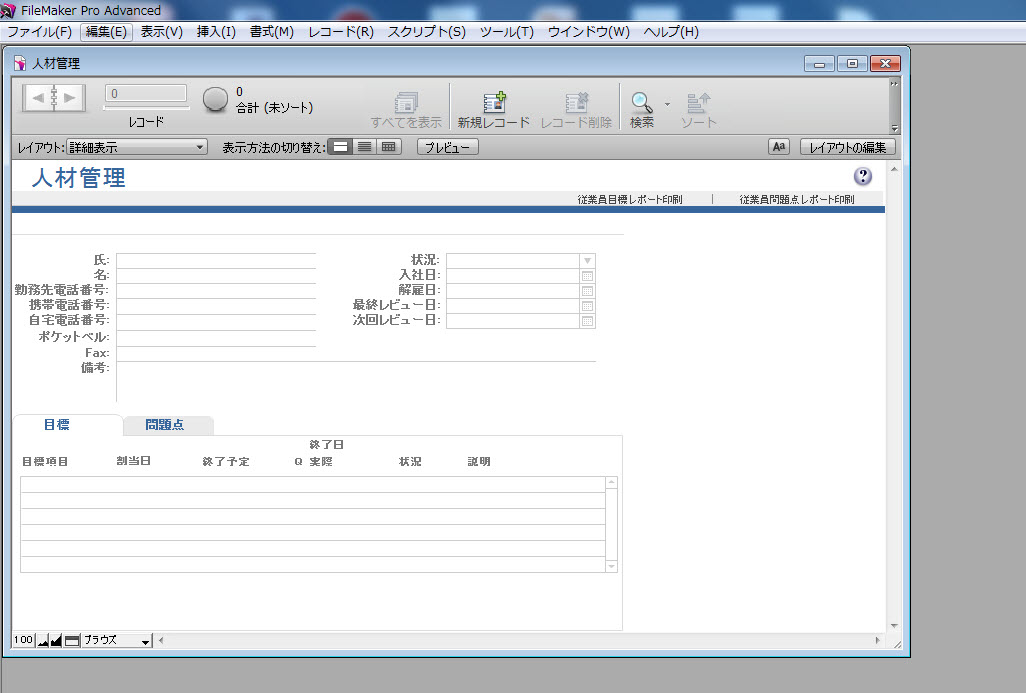Toggle the Aa formatting bar button

point(779,147)
